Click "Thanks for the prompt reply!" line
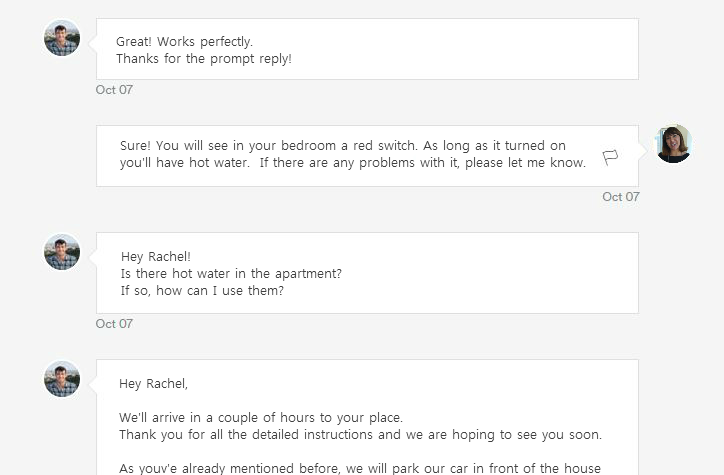This screenshot has width=724, height=475. [x=203, y=59]
